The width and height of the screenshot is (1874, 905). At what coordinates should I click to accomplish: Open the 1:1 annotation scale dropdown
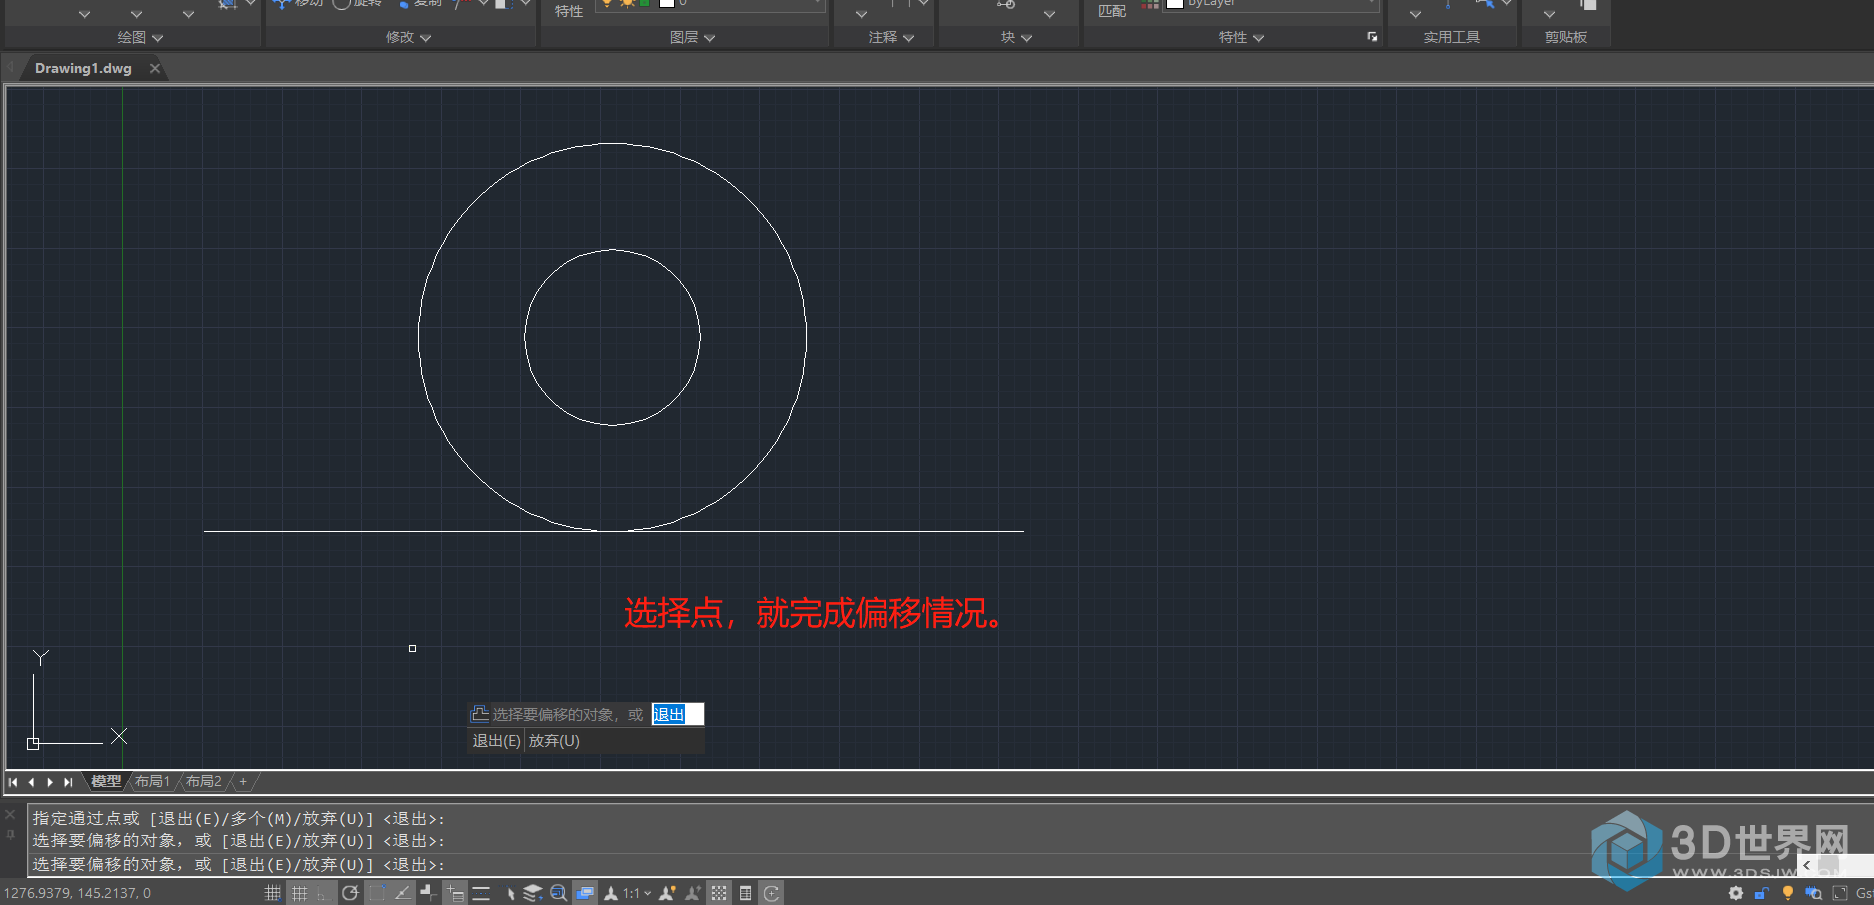click(x=637, y=893)
